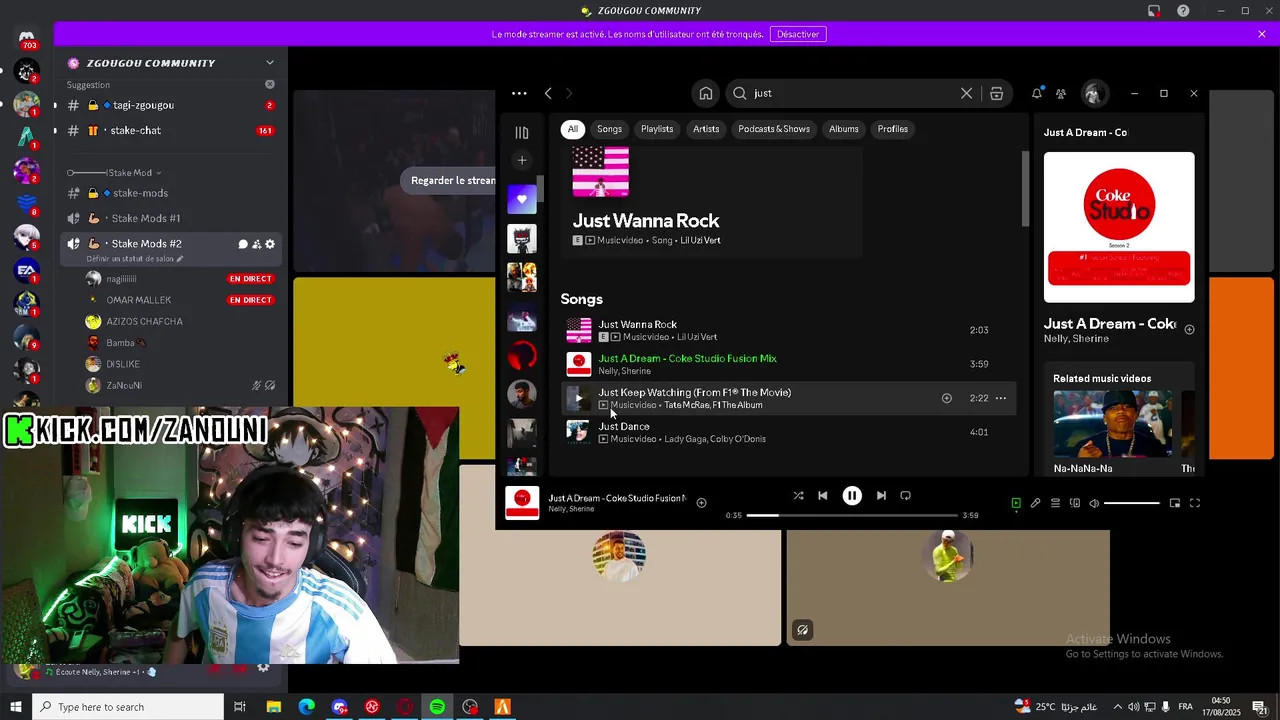
Task: Skip to next track
Action: point(881,495)
